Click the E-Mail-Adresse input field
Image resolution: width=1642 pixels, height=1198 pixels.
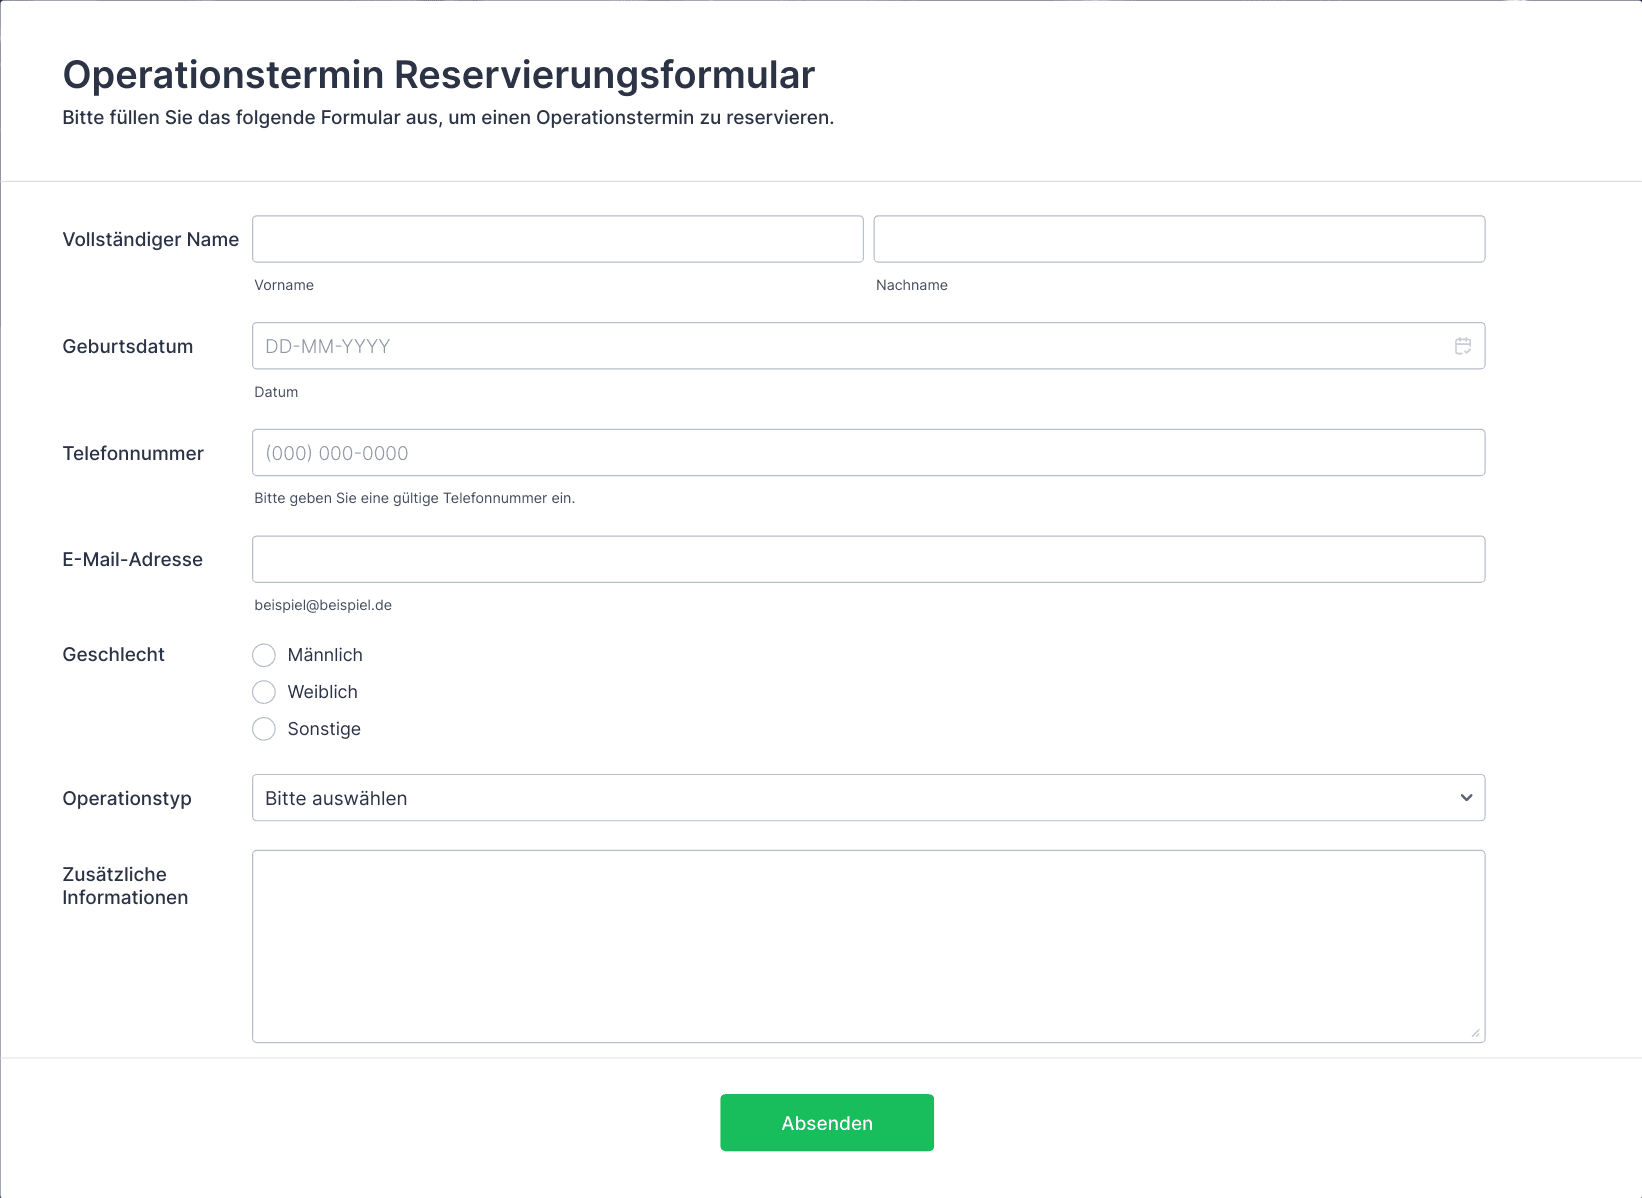867,559
